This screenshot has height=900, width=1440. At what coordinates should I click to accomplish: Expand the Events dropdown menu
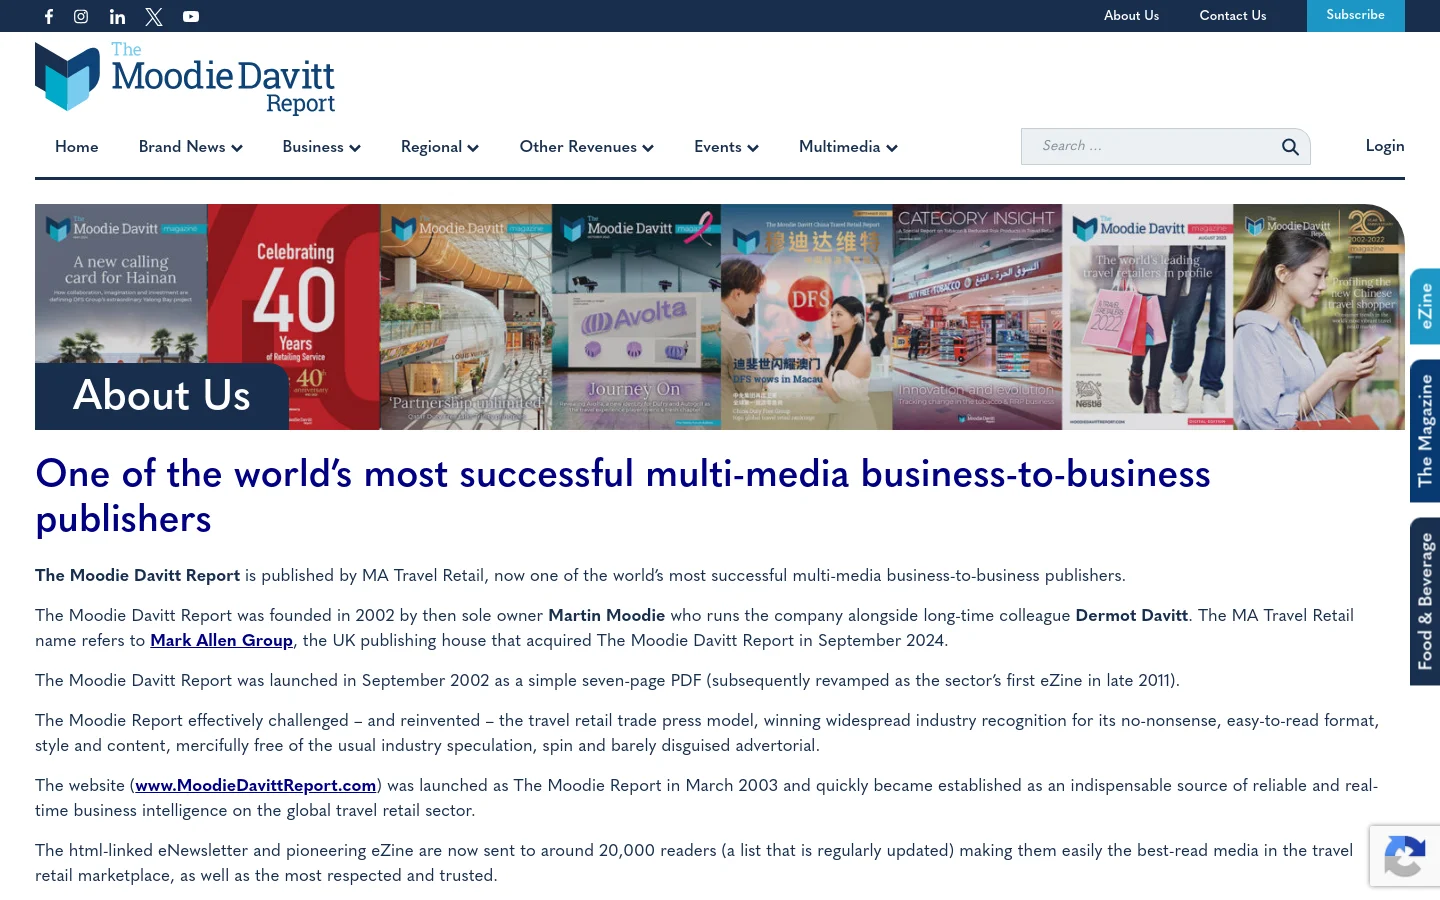[x=727, y=147]
